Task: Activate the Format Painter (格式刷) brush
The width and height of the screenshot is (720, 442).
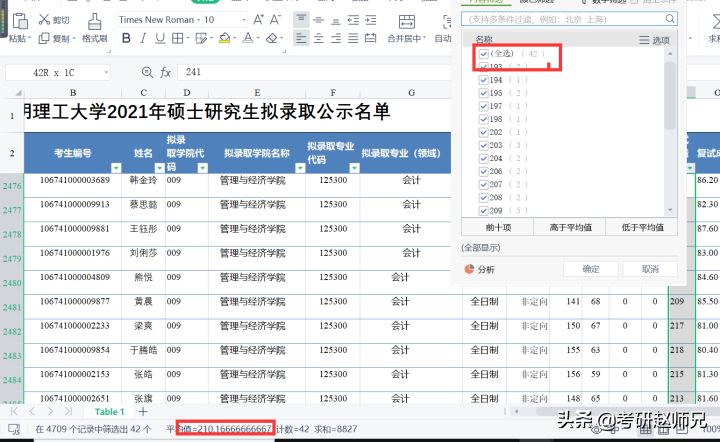Action: click(x=95, y=22)
